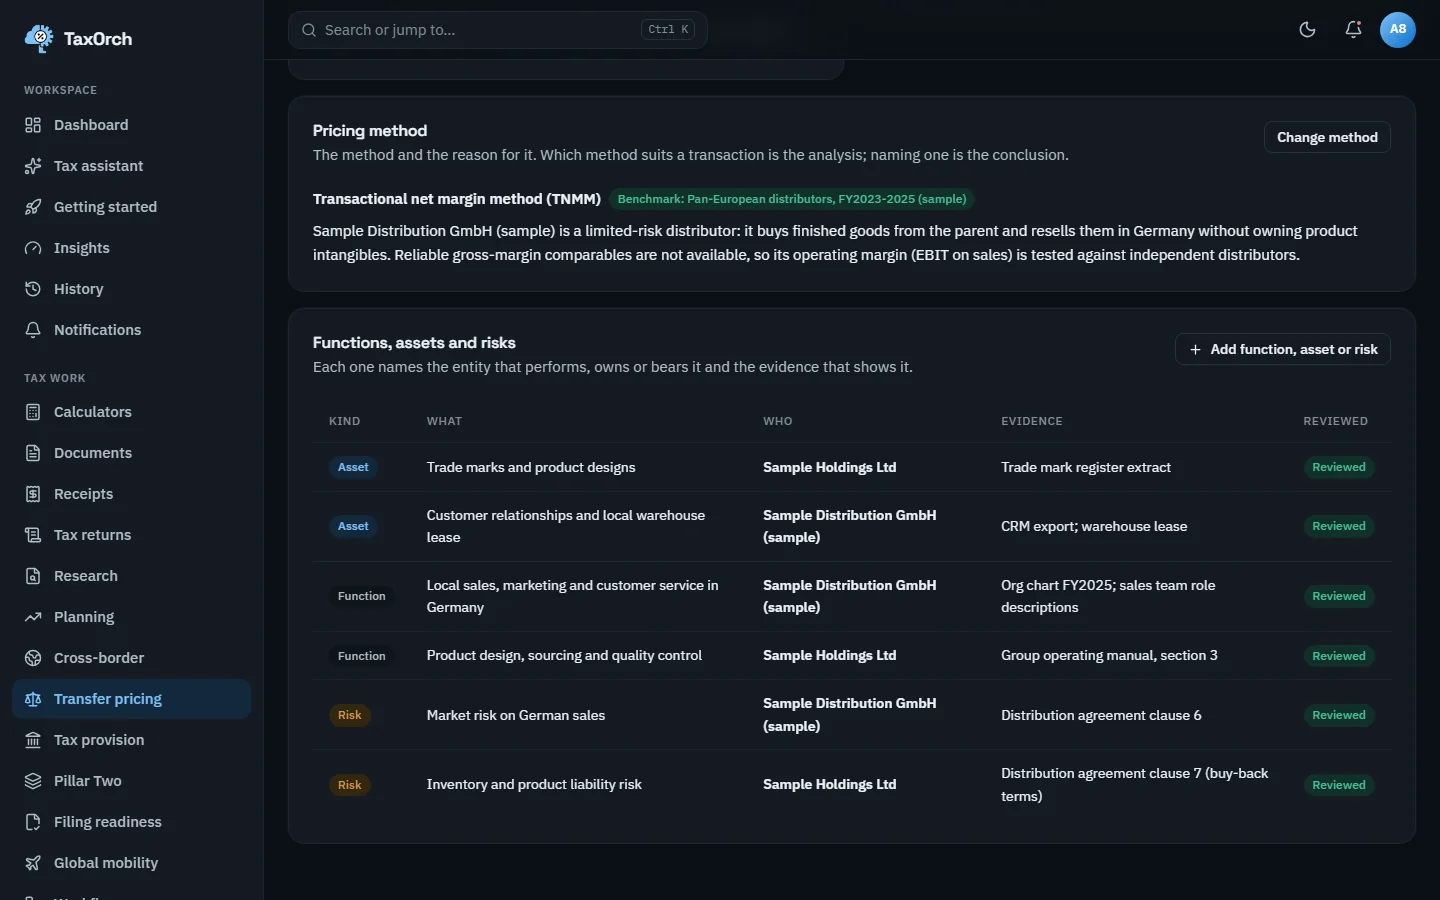Open notifications from the top bar bell

coord(1353,30)
